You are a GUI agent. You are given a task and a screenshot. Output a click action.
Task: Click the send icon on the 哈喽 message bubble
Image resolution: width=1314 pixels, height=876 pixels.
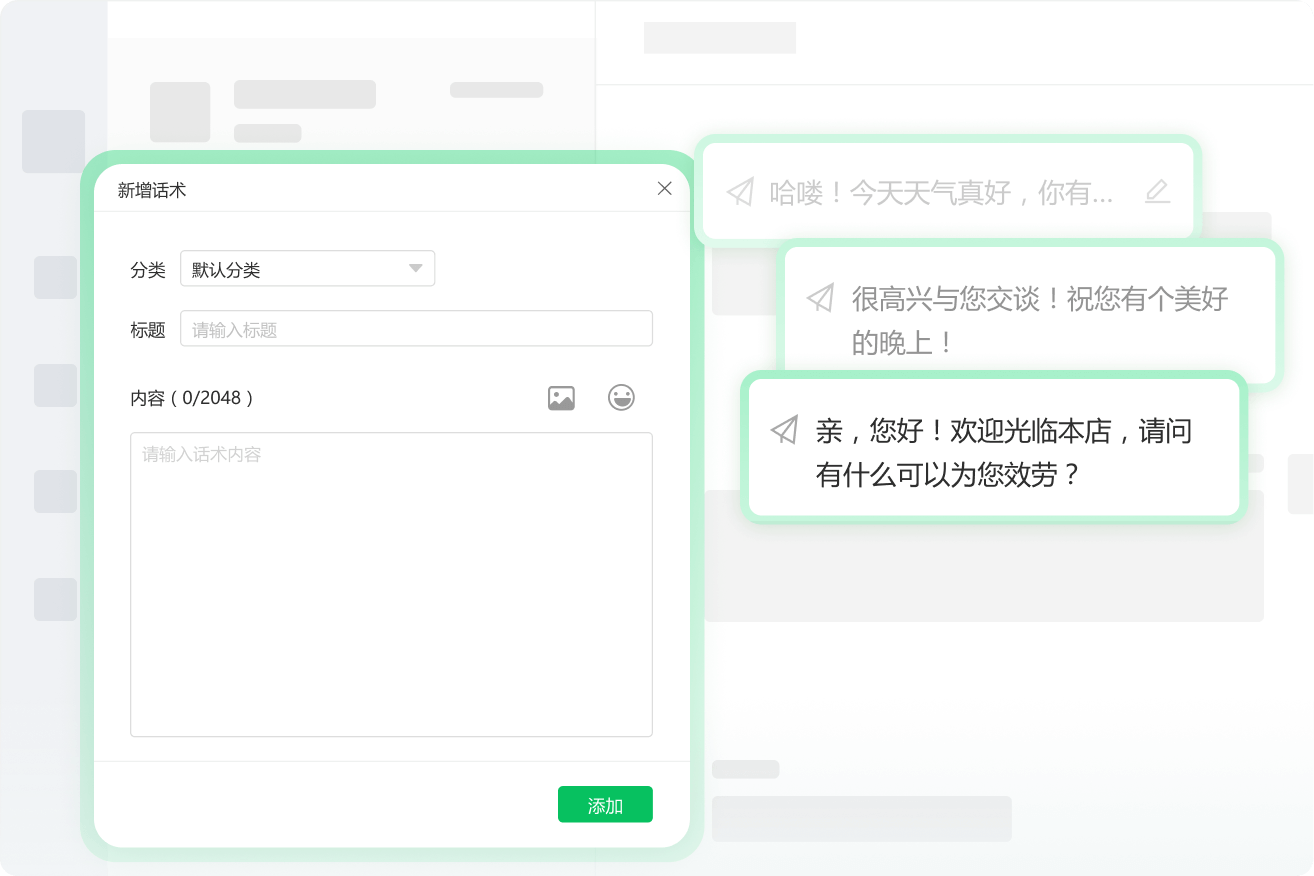click(740, 192)
